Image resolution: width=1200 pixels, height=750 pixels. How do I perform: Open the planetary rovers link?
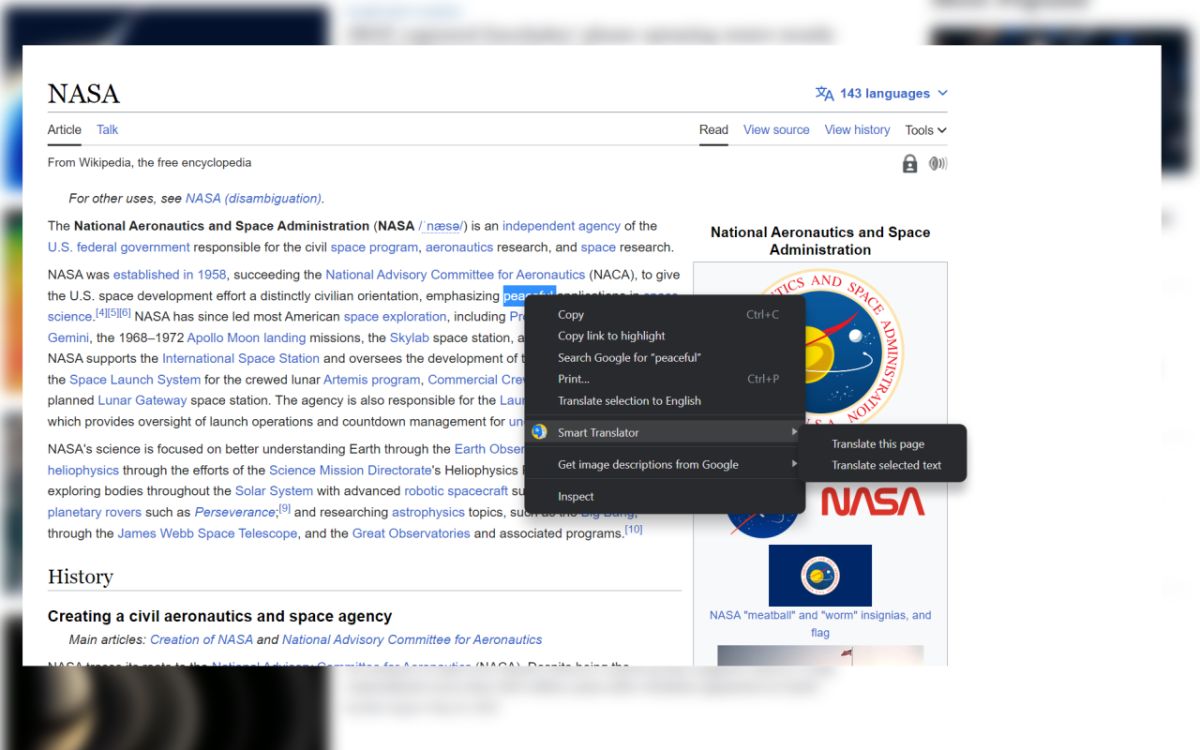coord(95,512)
